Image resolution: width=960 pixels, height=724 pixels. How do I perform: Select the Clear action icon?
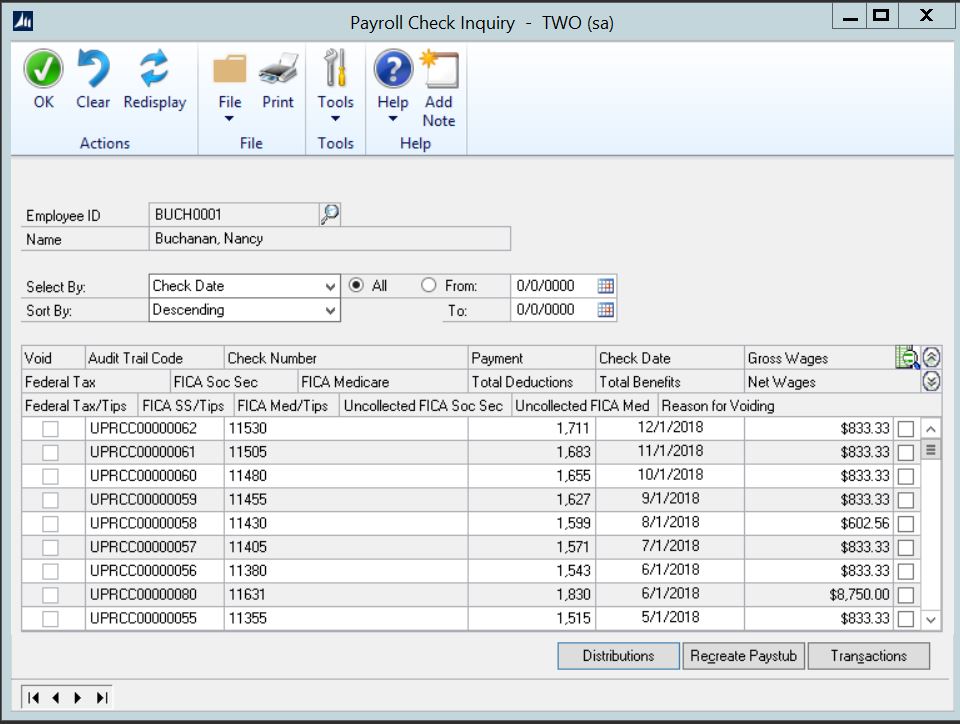[x=92, y=68]
